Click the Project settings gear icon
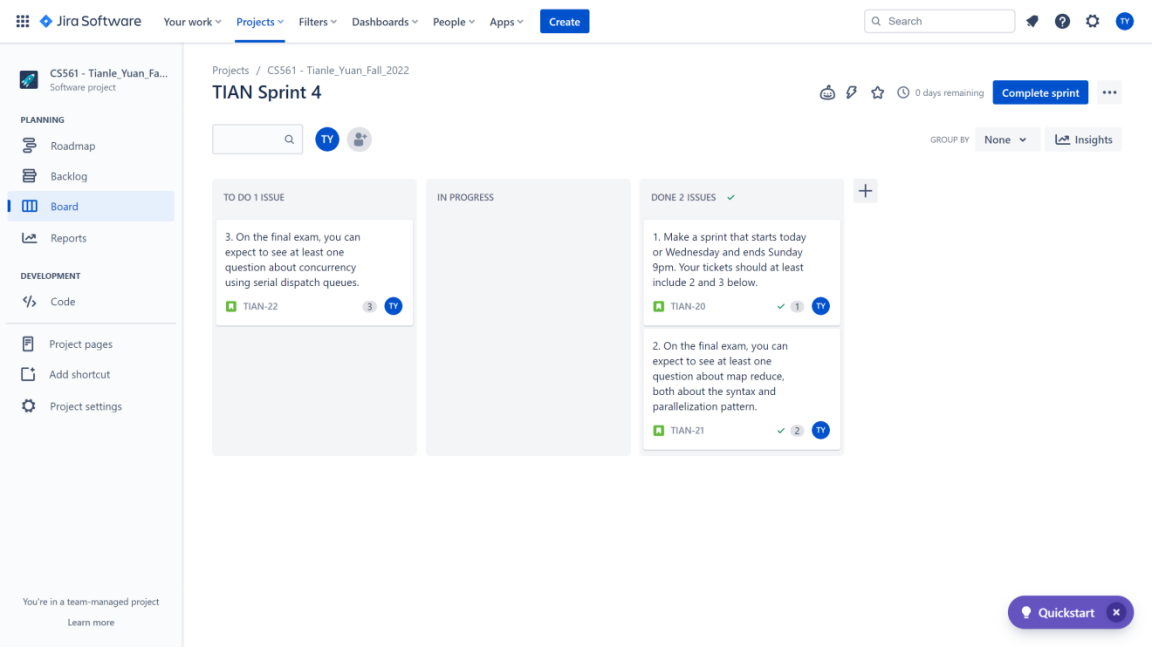 point(28,406)
